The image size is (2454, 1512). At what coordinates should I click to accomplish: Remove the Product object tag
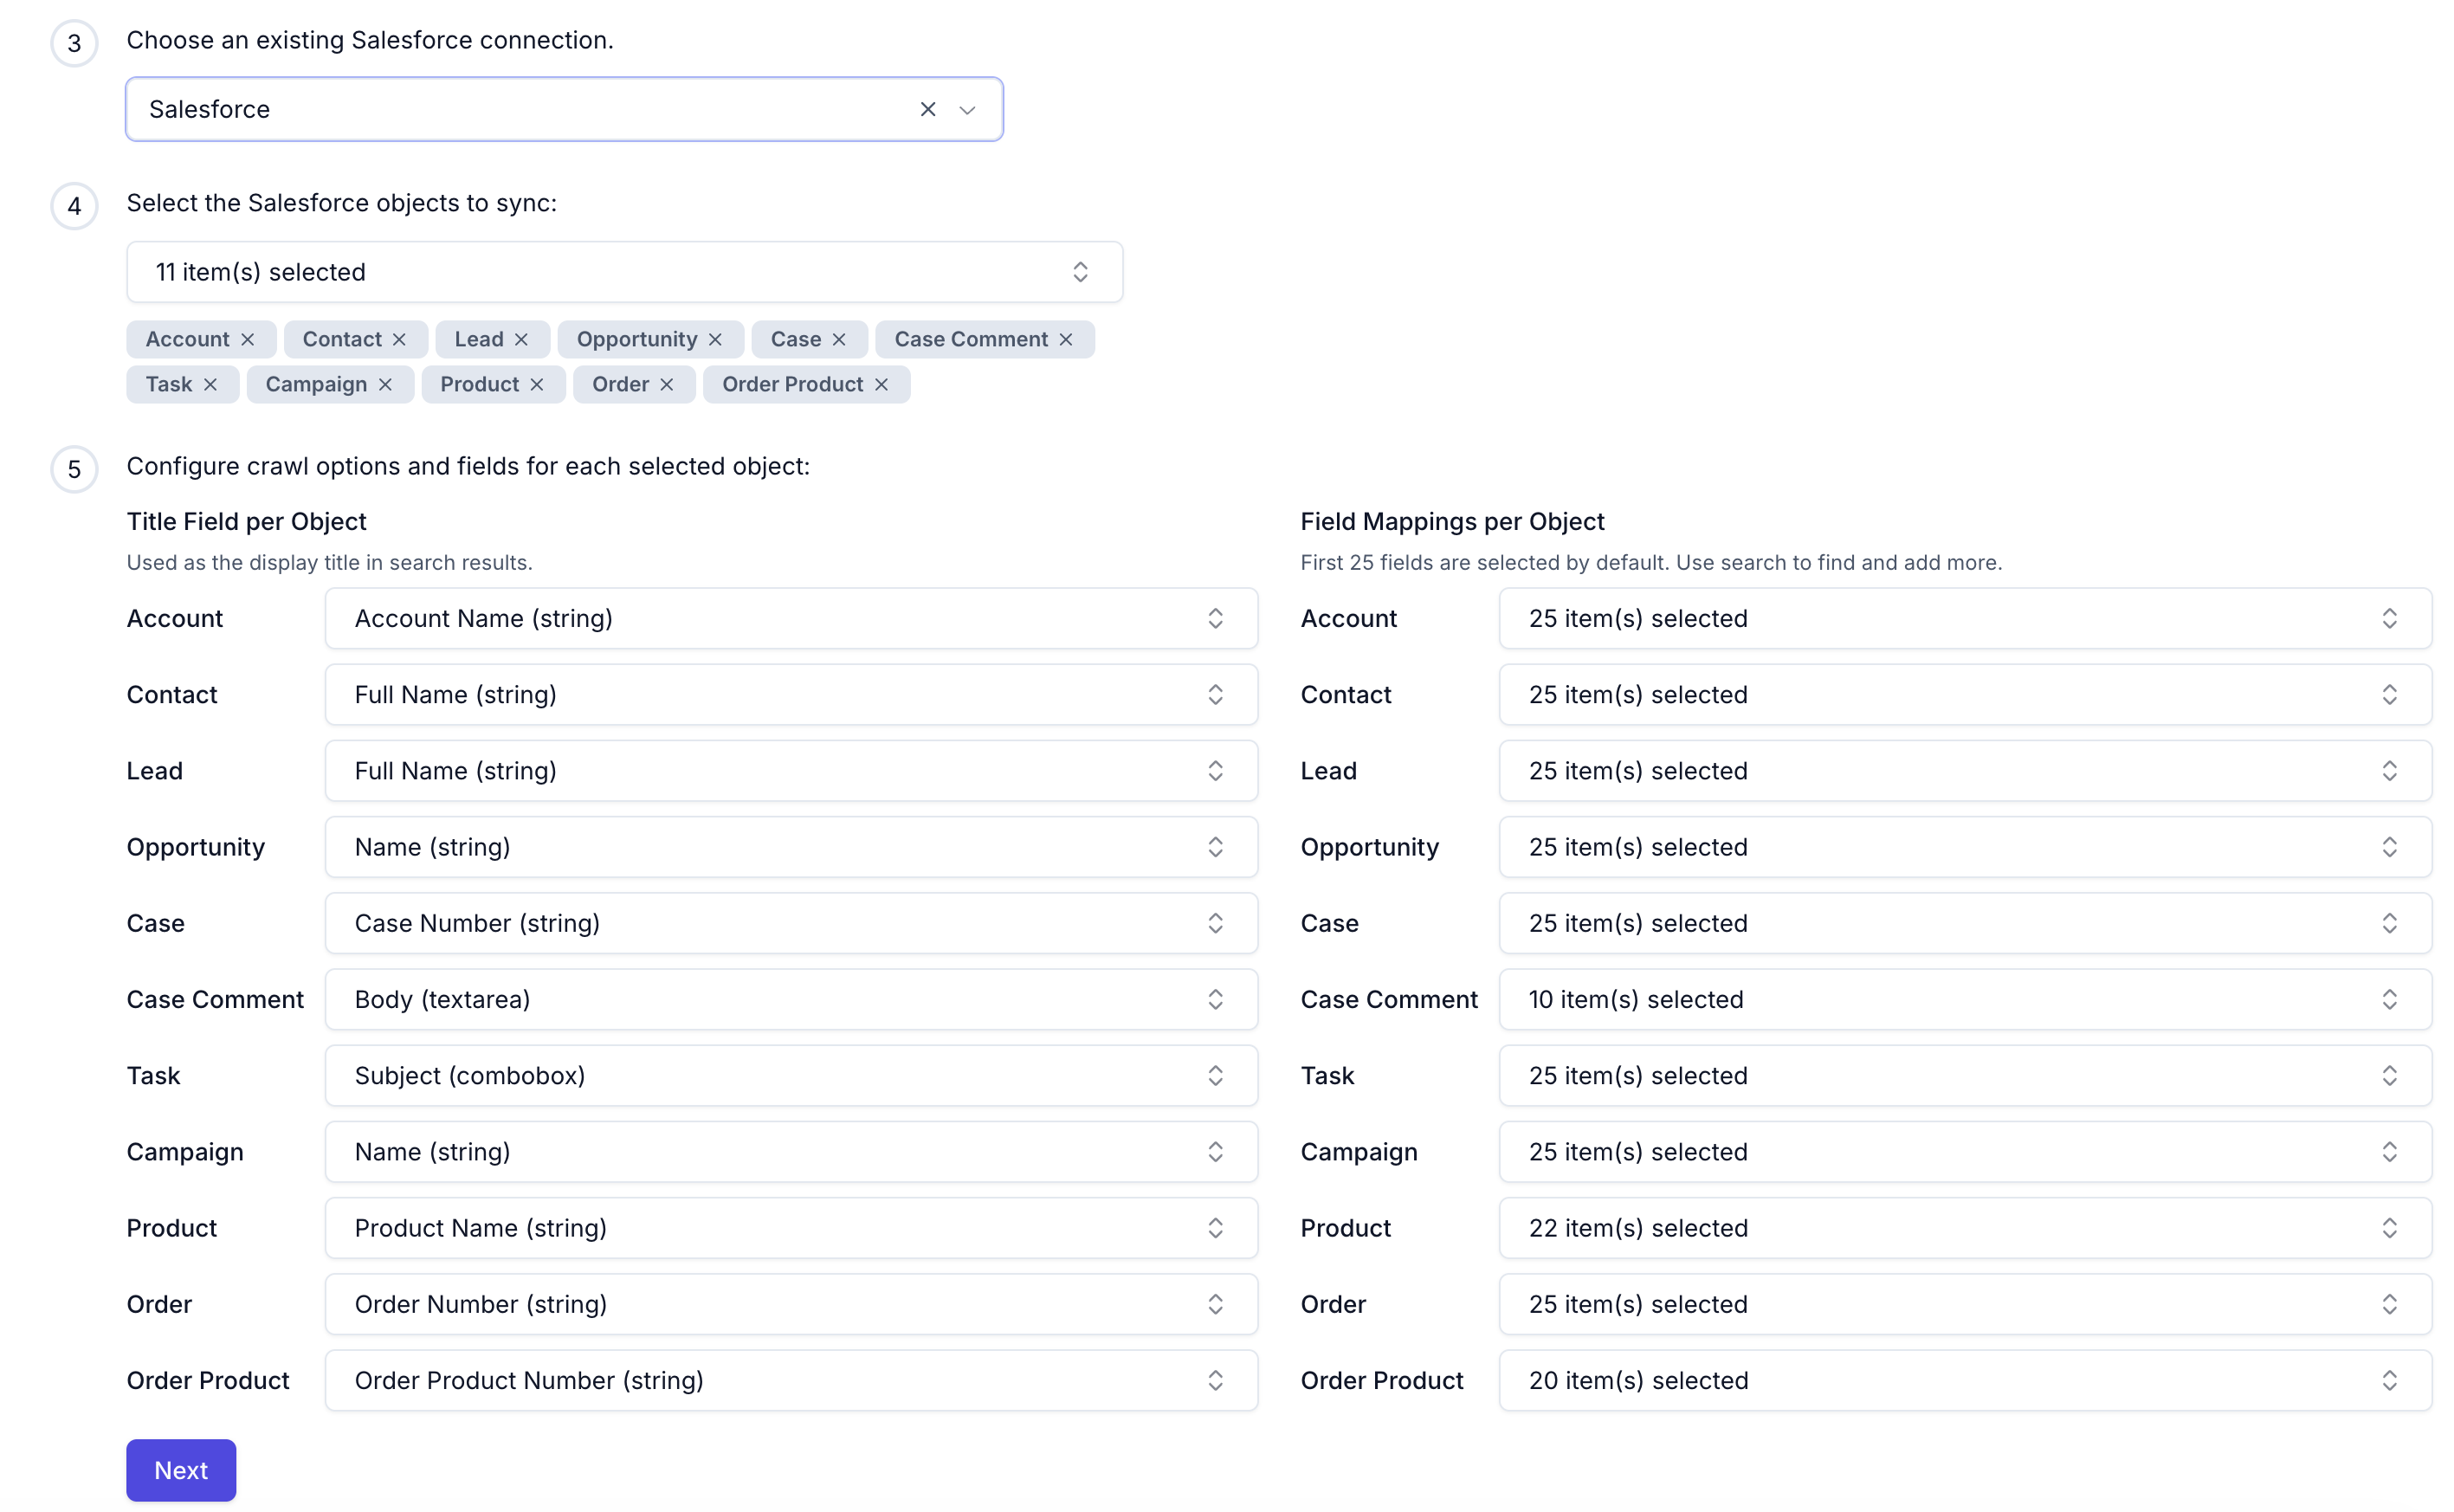pos(537,384)
